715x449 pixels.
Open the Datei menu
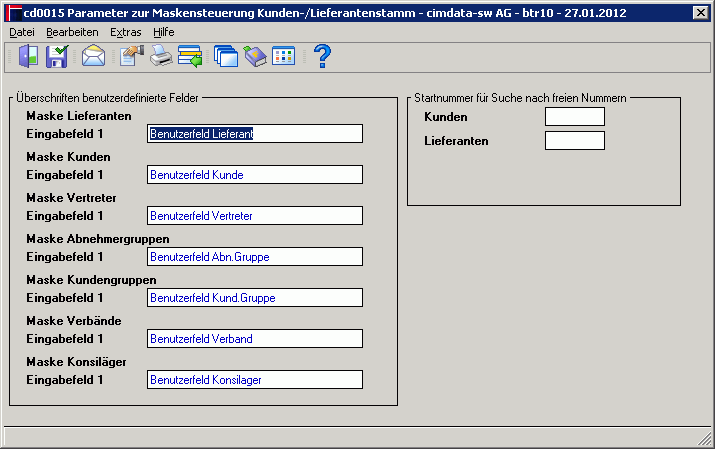click(22, 32)
